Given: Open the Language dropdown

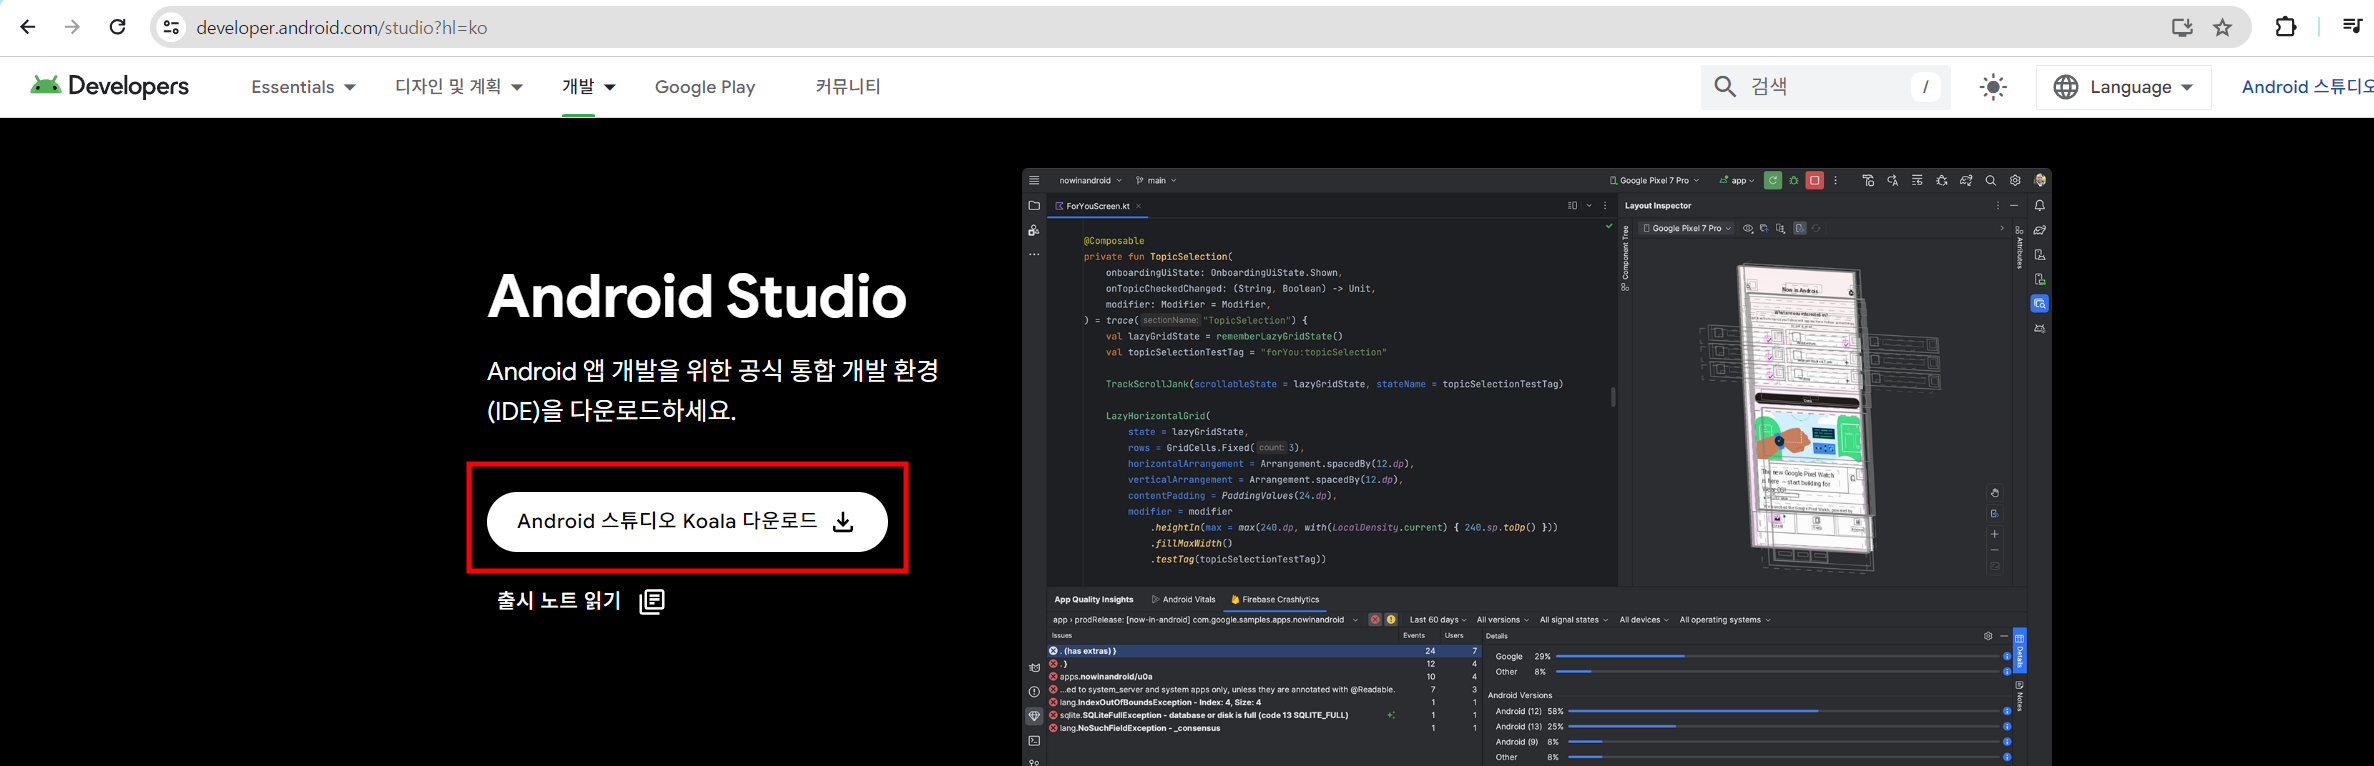Looking at the screenshot, I should coord(2123,87).
